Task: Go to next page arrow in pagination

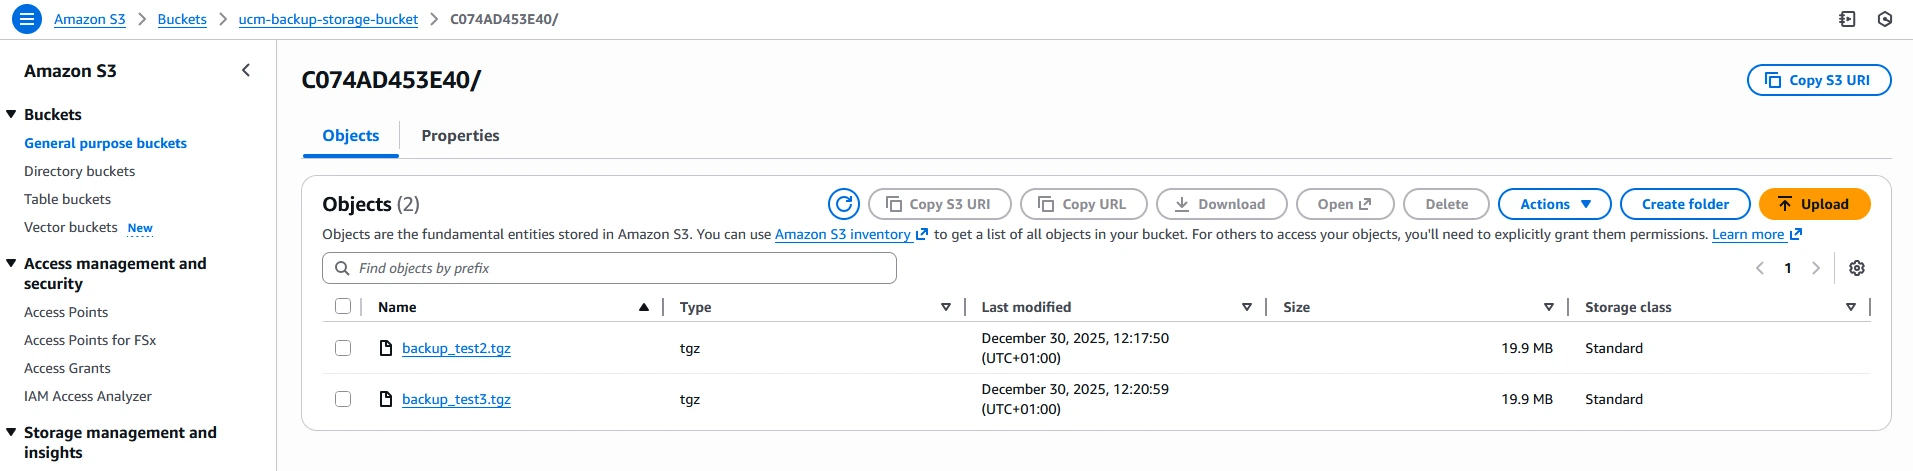Action: pos(1816,268)
